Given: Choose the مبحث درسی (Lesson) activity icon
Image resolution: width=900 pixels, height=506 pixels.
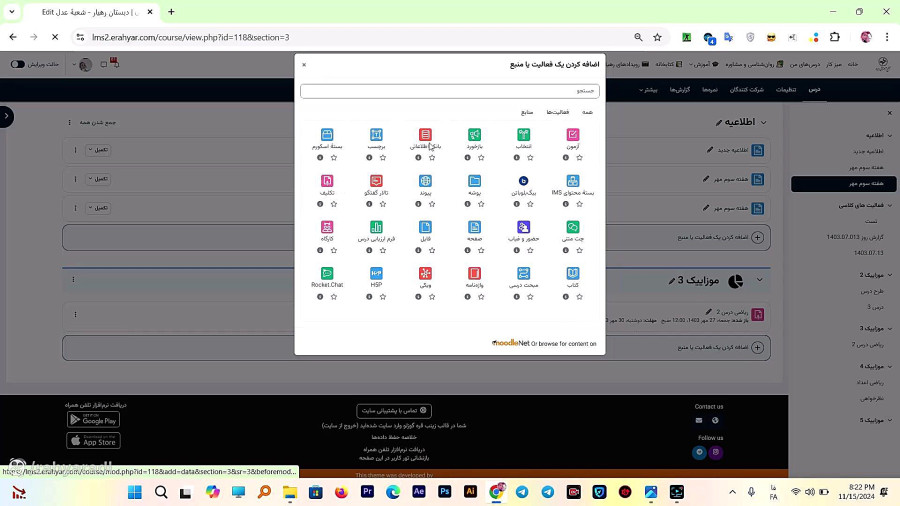Looking at the screenshot, I should click(x=523, y=274).
